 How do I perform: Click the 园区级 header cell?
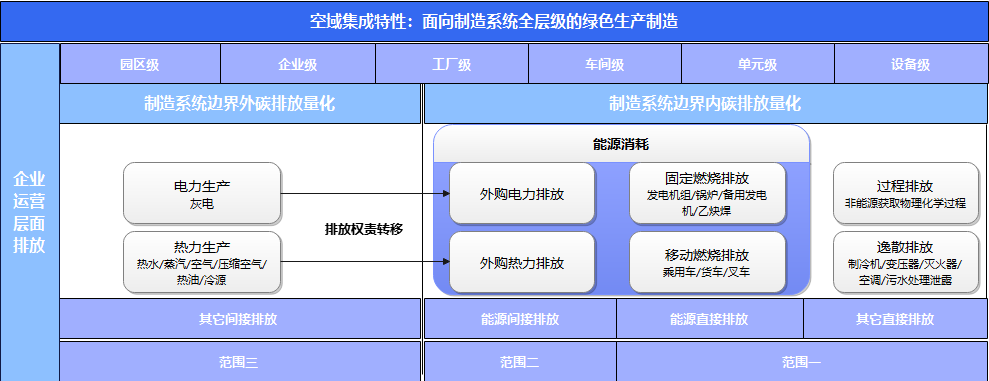140,64
